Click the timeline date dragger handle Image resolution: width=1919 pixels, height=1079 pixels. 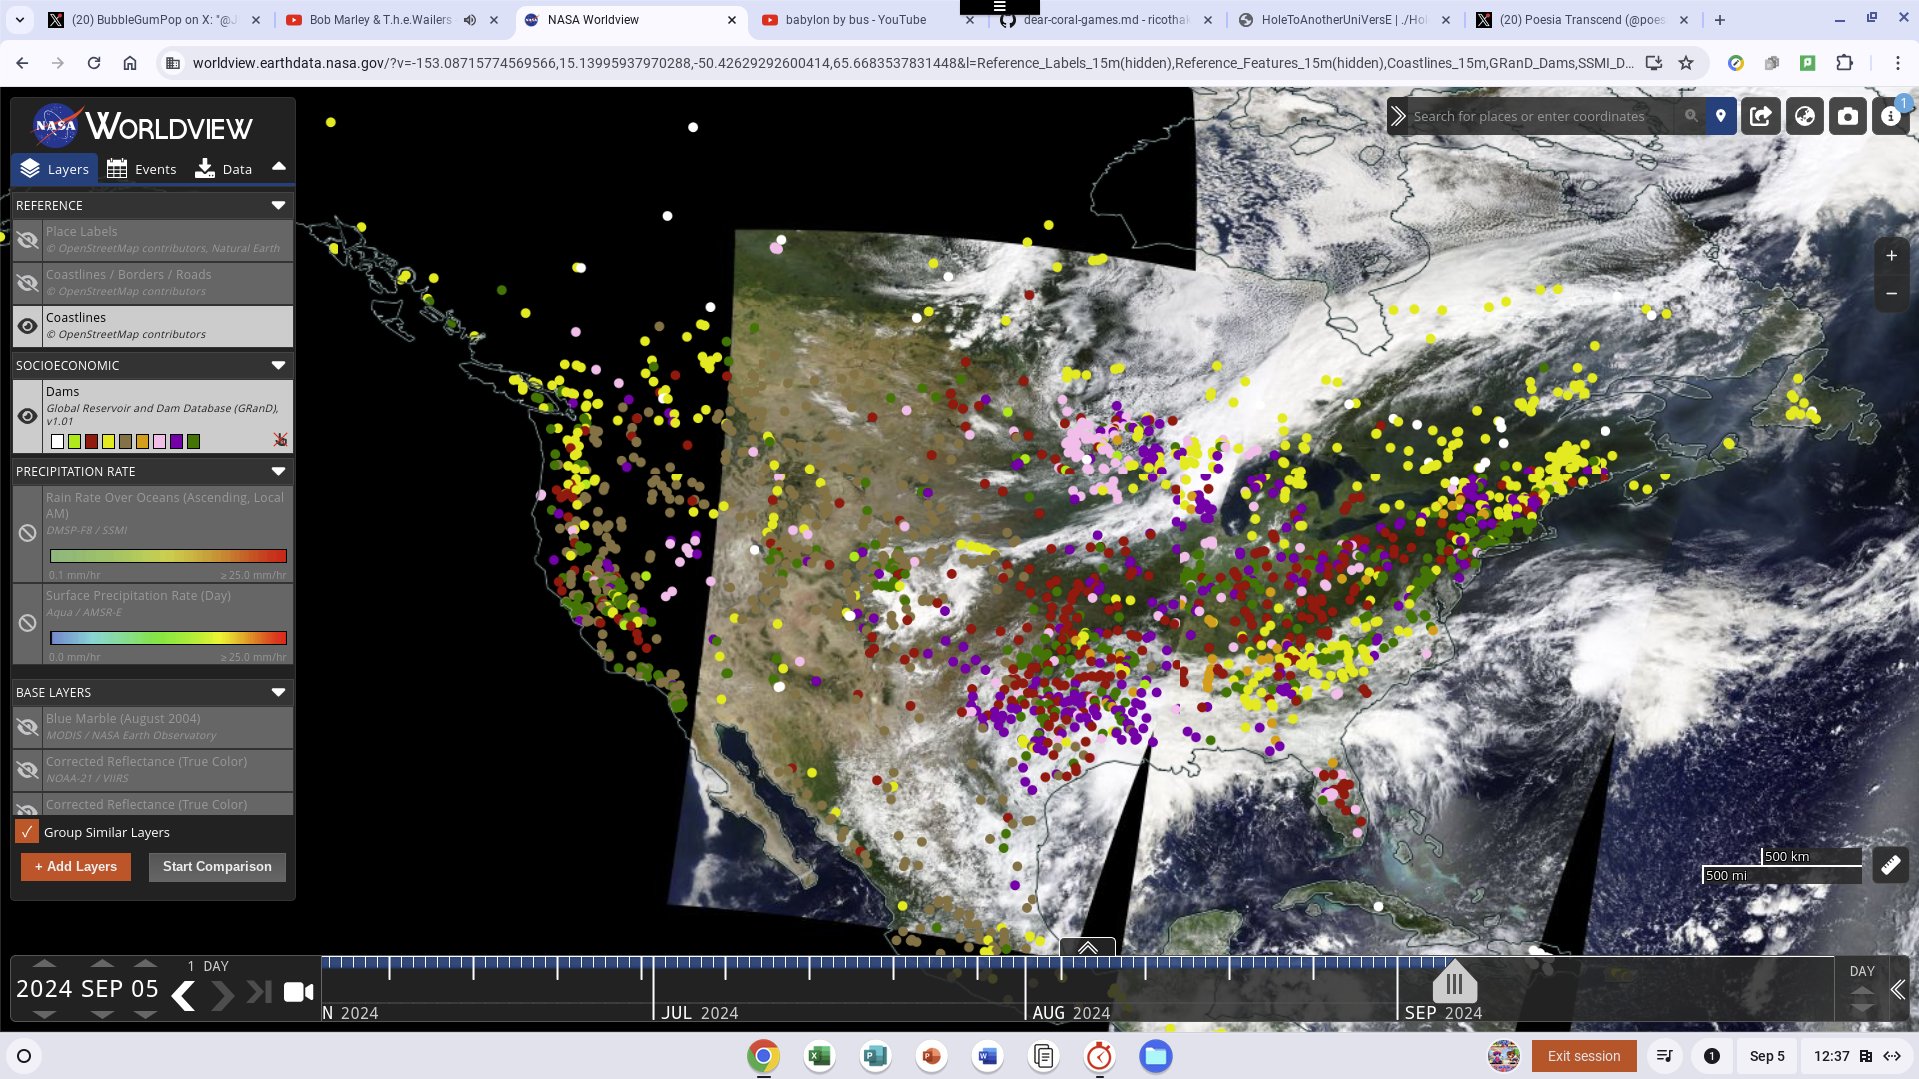tap(1454, 981)
